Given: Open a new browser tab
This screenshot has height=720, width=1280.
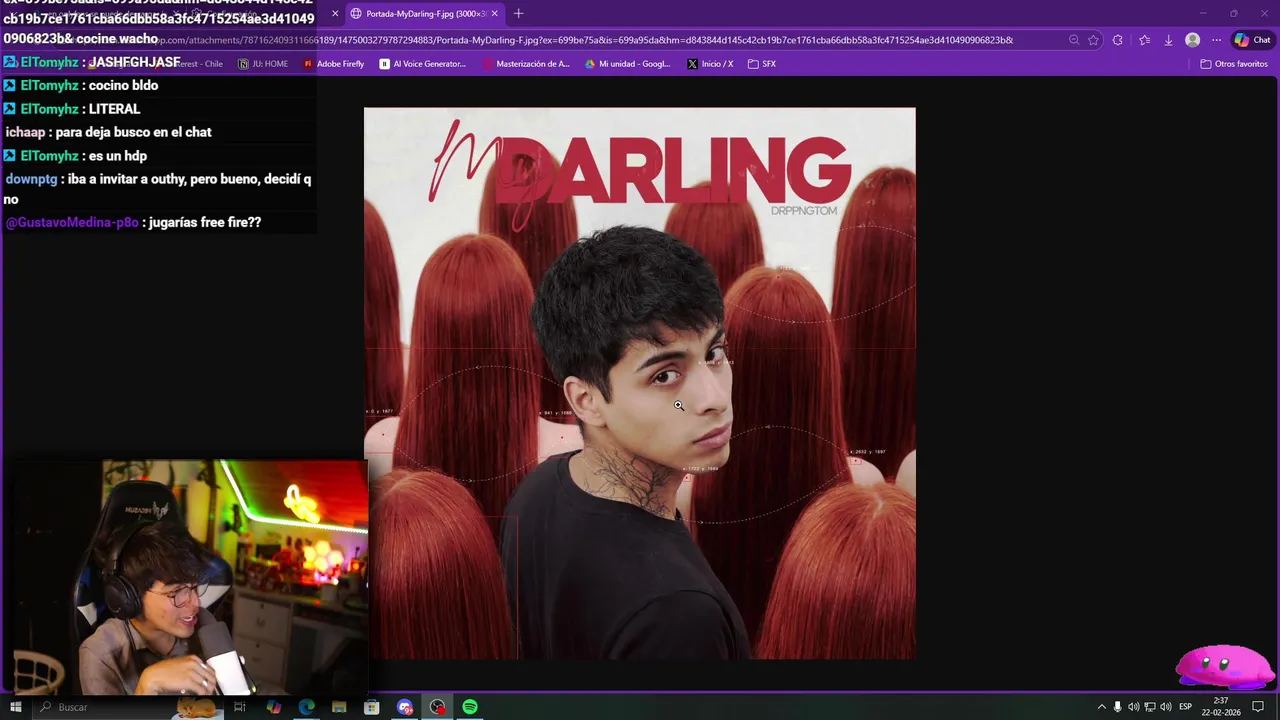Looking at the screenshot, I should [x=518, y=13].
